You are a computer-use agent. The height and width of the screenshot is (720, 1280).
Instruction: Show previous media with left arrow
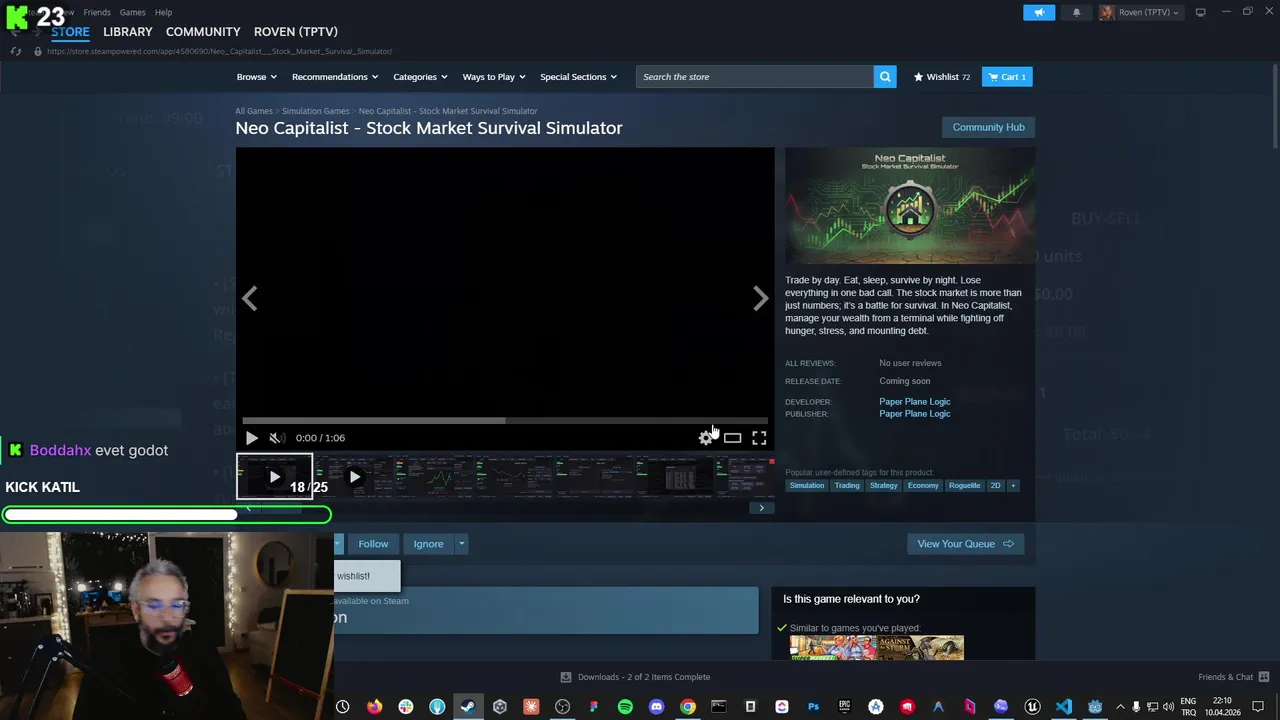pyautogui.click(x=250, y=298)
